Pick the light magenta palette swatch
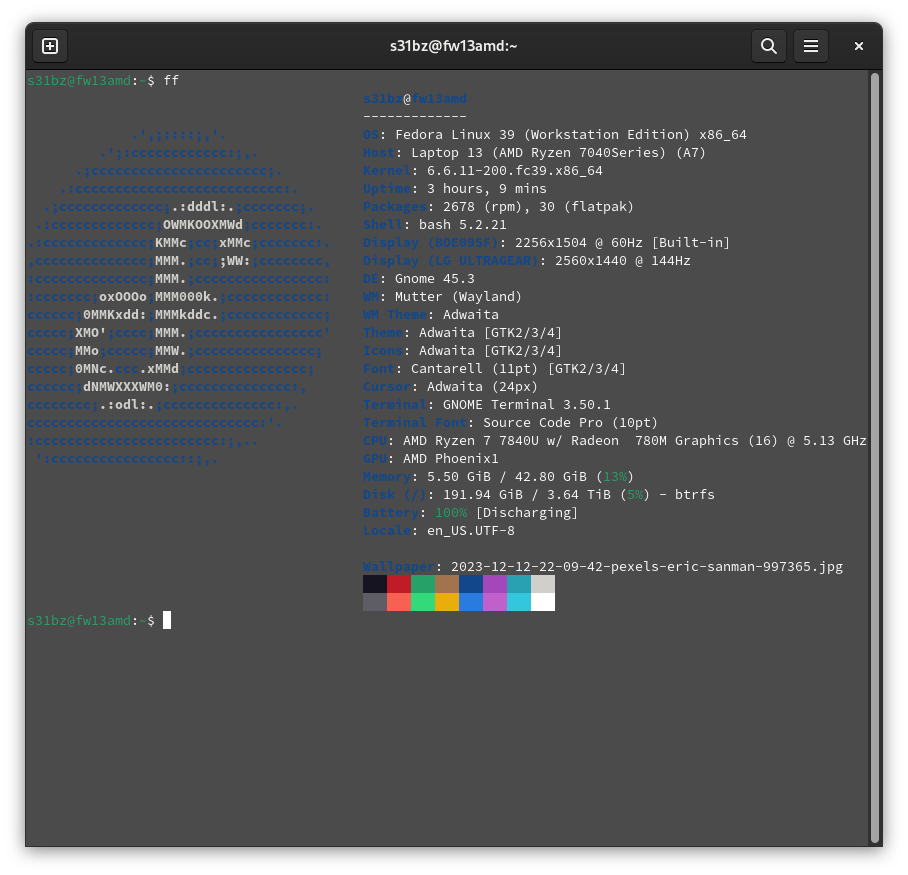Screen dimensions: 908x875 (495, 602)
